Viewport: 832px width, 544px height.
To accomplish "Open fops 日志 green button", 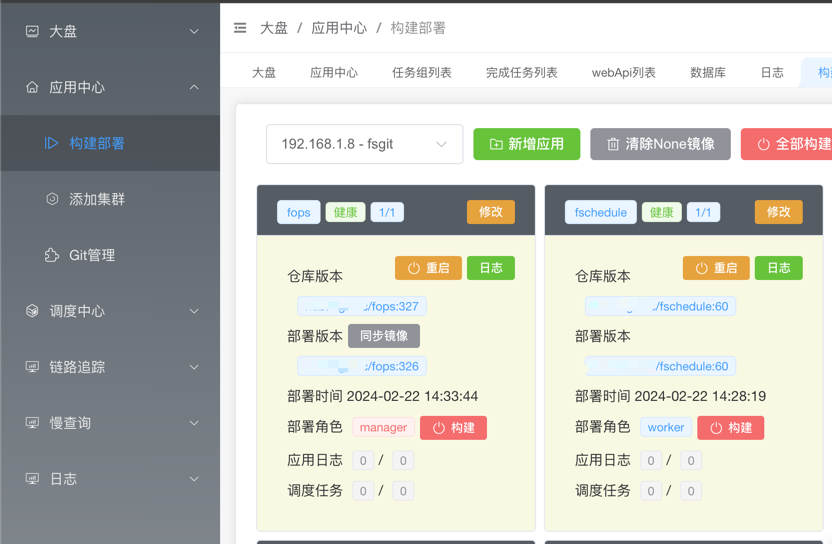I will pyautogui.click(x=491, y=268).
